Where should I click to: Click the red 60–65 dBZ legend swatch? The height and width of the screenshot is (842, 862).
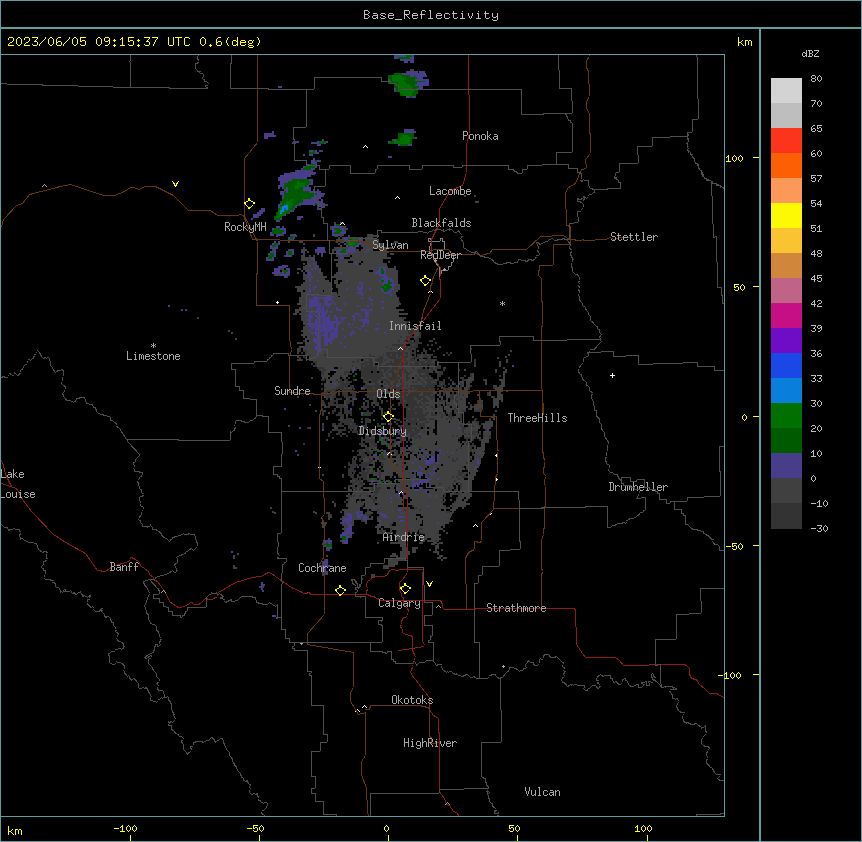point(786,141)
